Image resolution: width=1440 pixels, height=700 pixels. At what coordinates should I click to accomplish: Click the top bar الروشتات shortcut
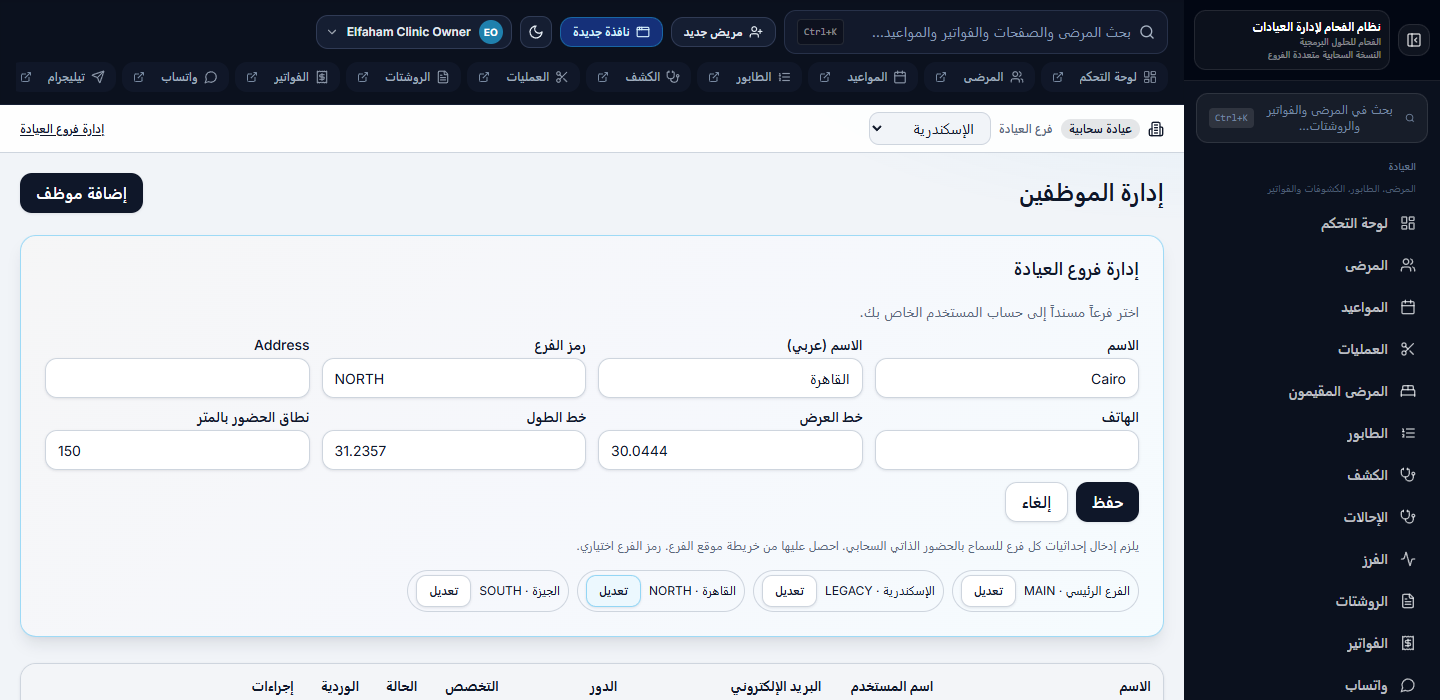[417, 77]
